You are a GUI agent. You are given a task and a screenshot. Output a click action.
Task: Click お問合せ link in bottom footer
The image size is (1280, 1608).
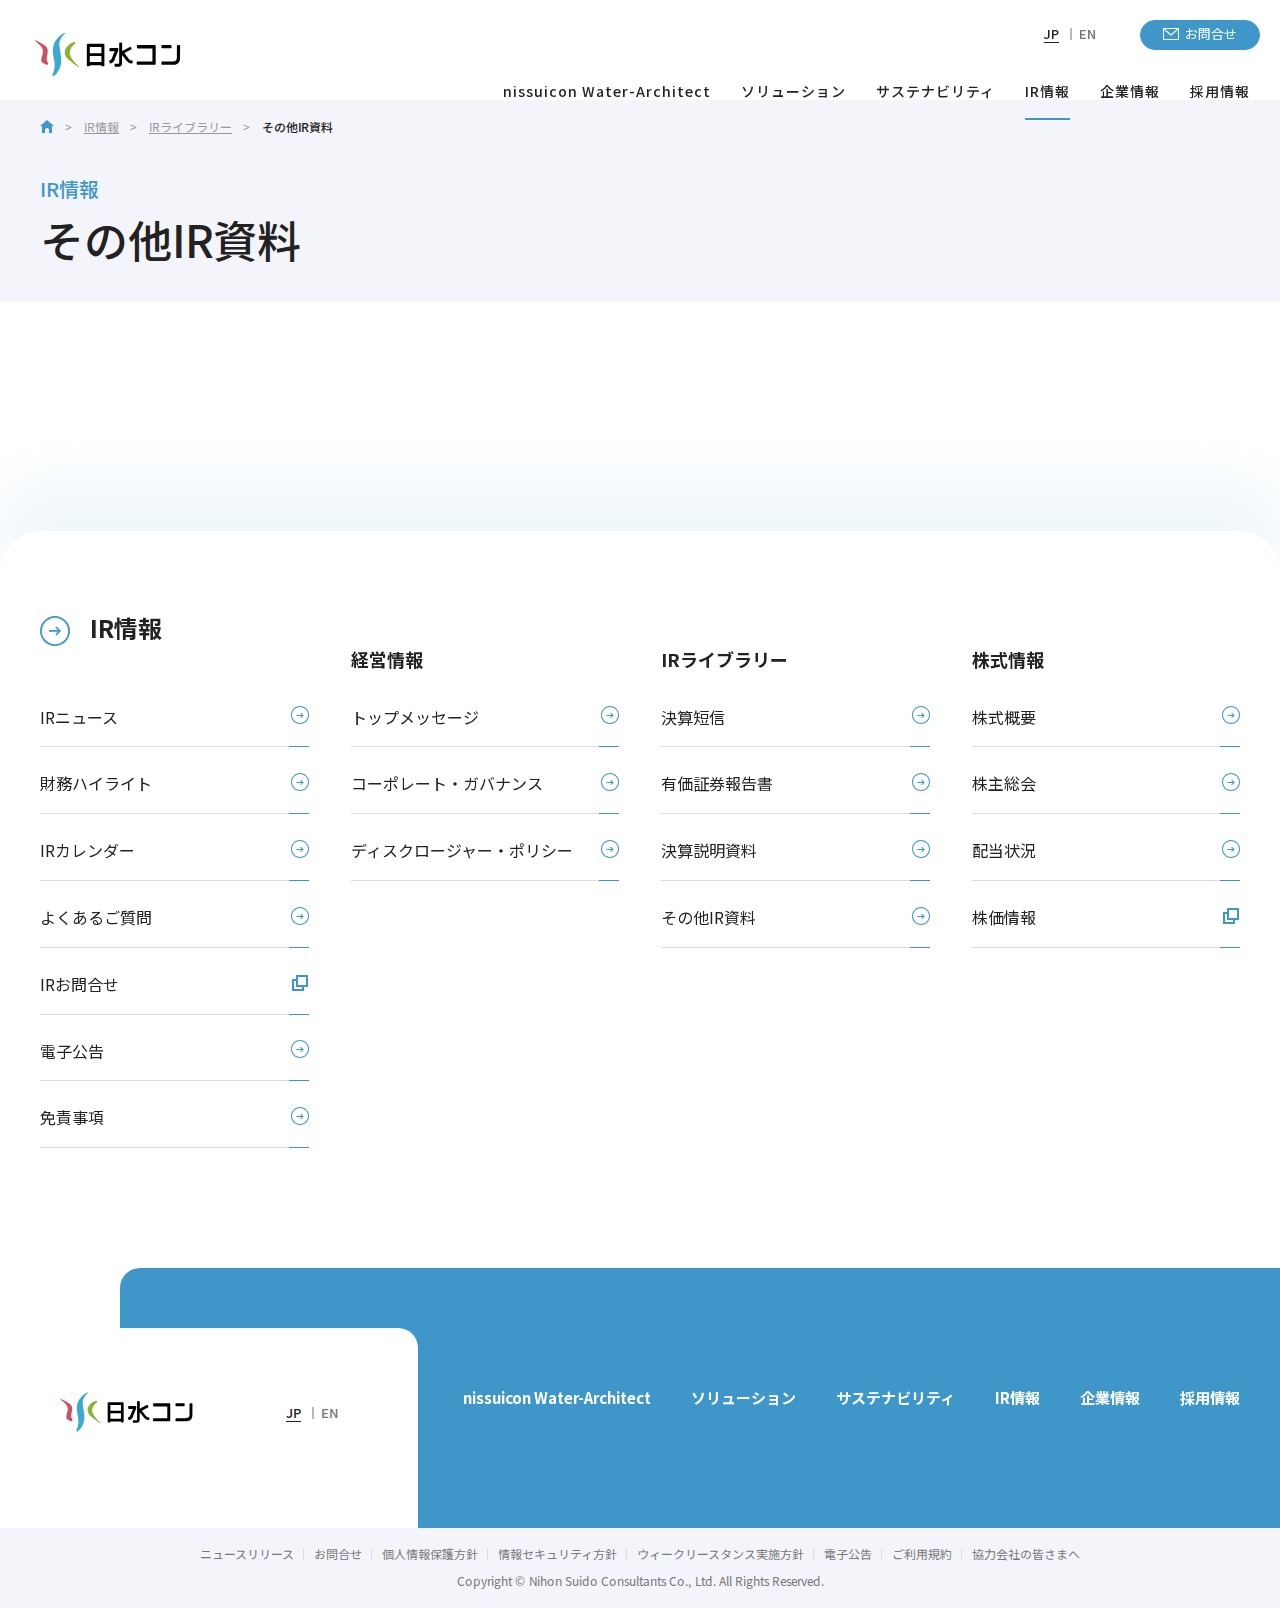[x=338, y=1555]
